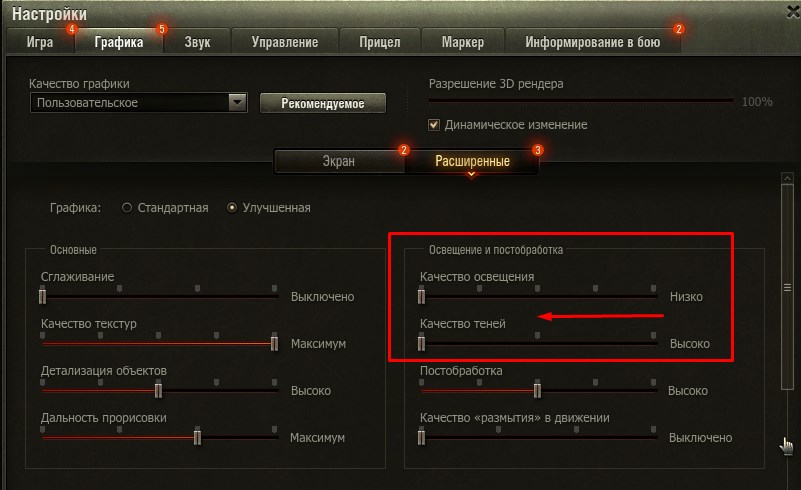Open the Управление tab
Screen dimensions: 801x490
tap(285, 42)
